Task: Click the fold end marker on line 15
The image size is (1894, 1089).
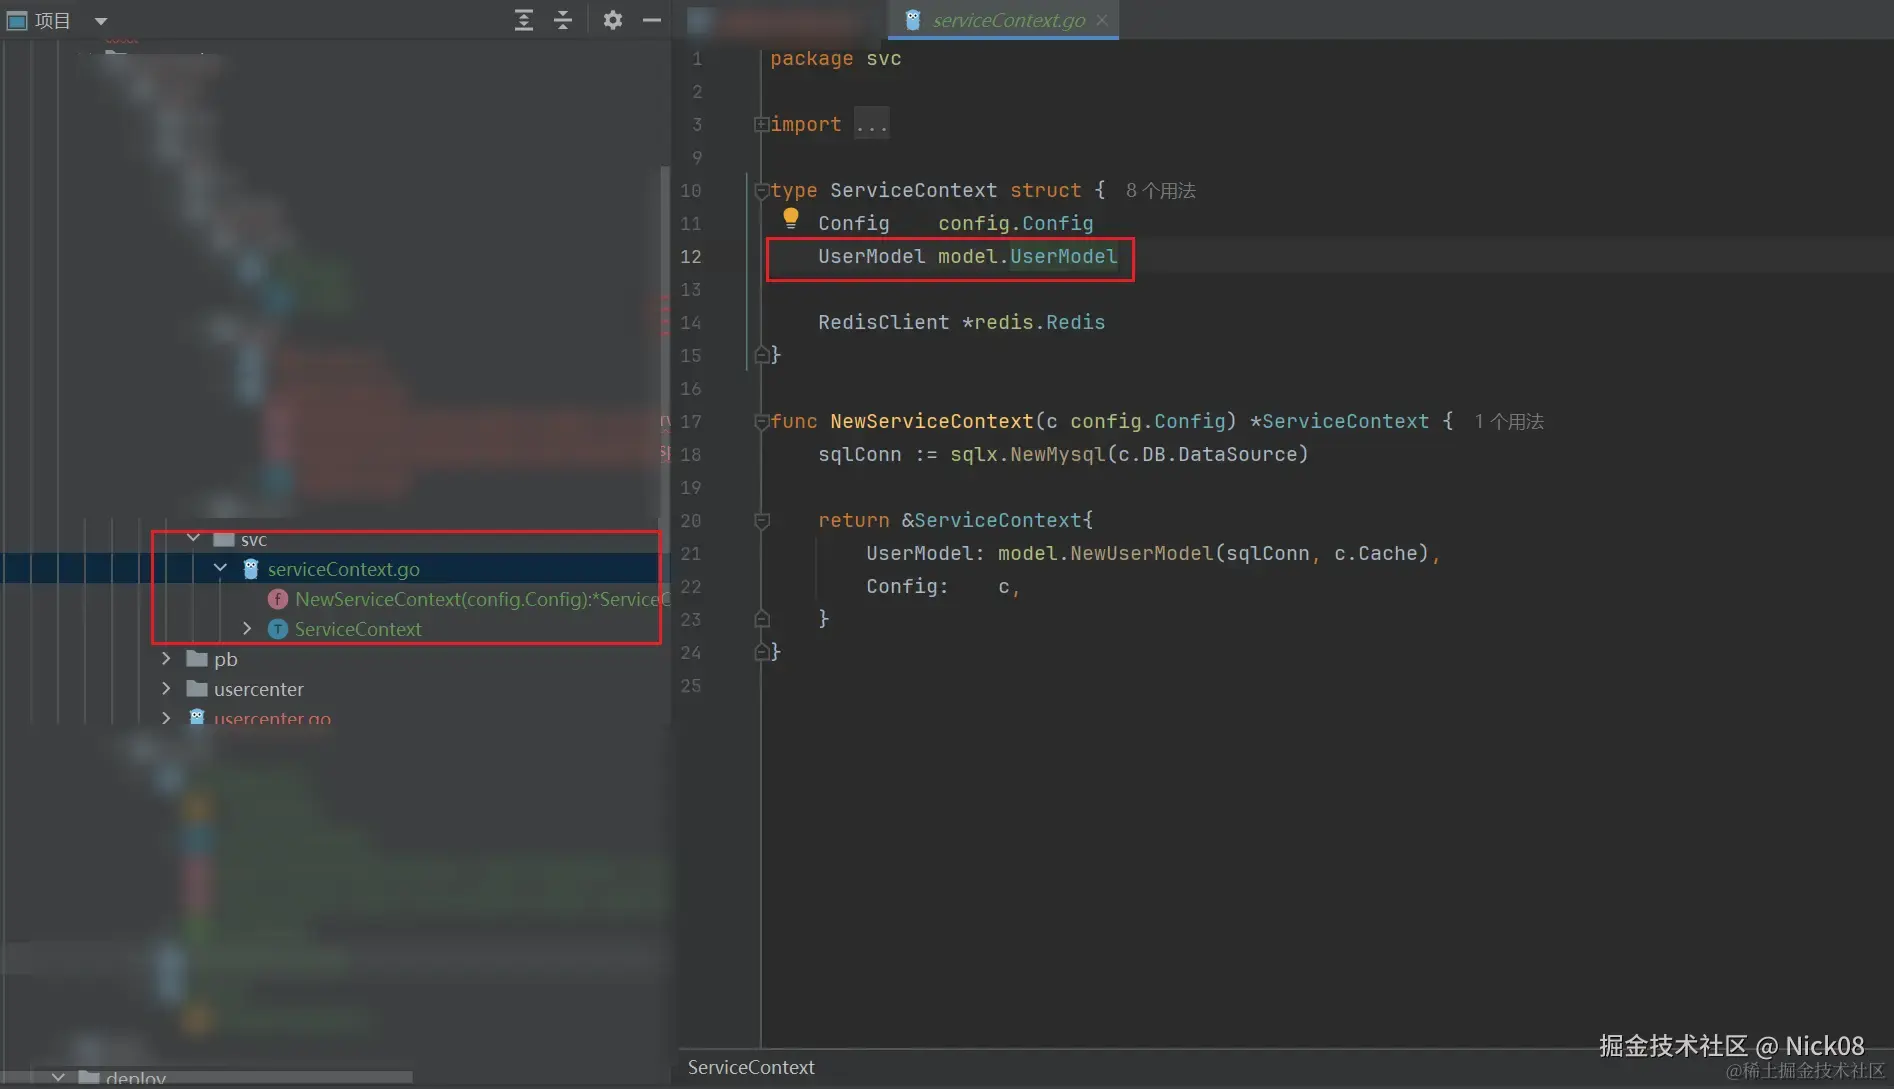Action: [x=761, y=355]
